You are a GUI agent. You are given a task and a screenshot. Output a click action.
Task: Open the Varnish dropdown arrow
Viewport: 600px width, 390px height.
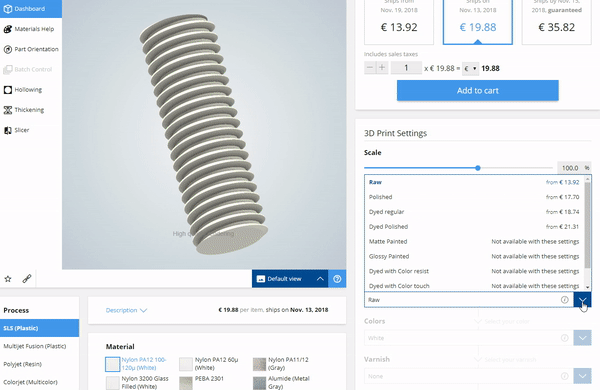582,376
